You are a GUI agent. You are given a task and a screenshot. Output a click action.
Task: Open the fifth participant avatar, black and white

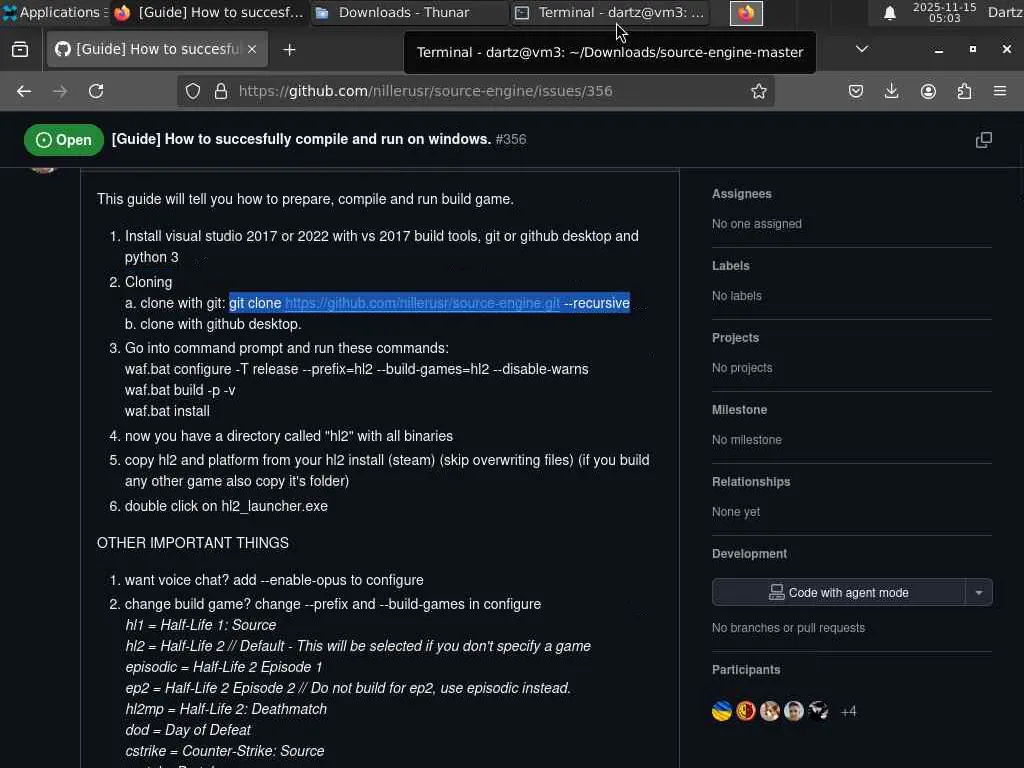point(818,711)
